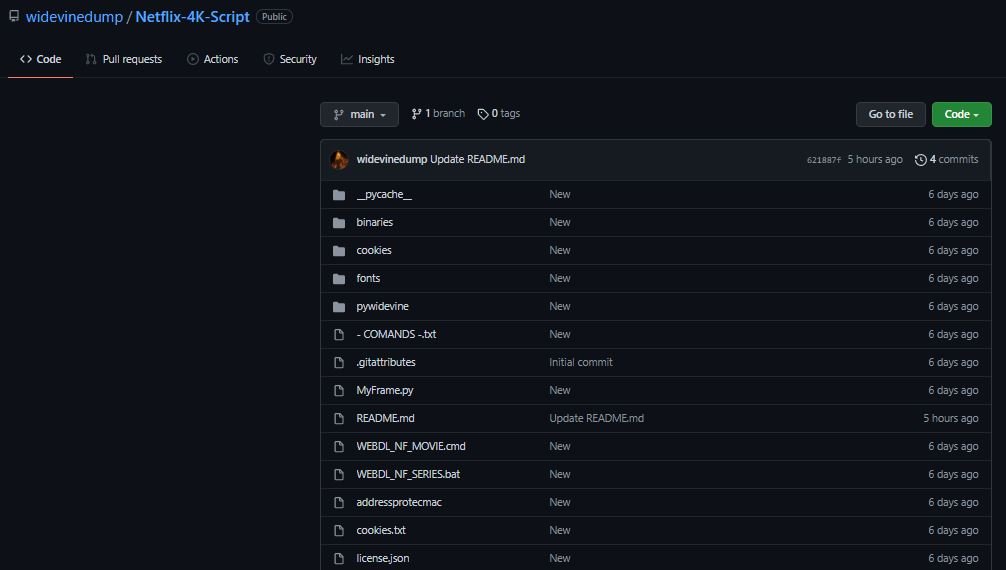Open the license.json file

[x=382, y=558]
